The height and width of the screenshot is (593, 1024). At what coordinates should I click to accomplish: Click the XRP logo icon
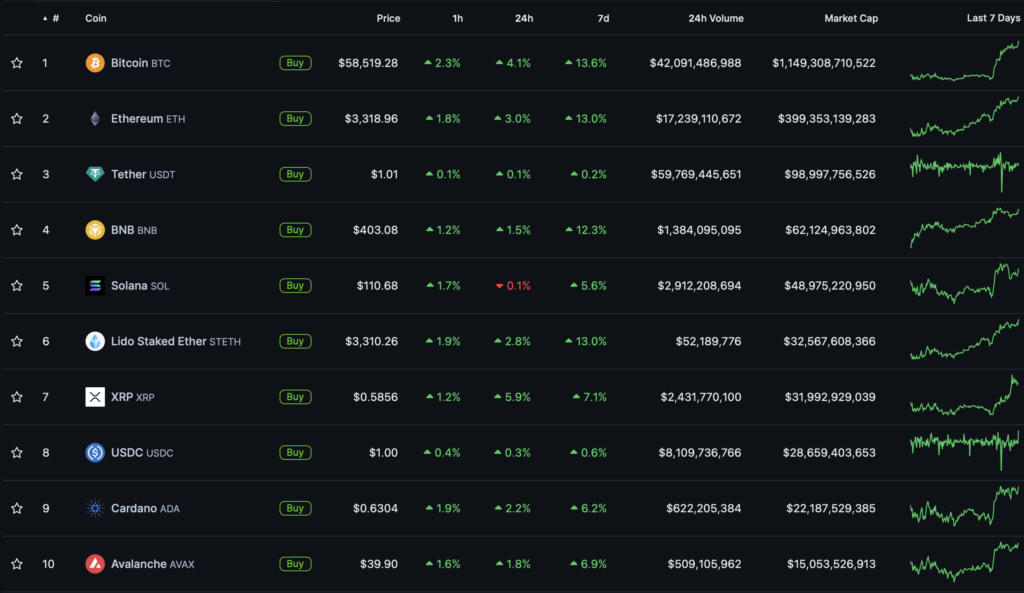(x=95, y=397)
